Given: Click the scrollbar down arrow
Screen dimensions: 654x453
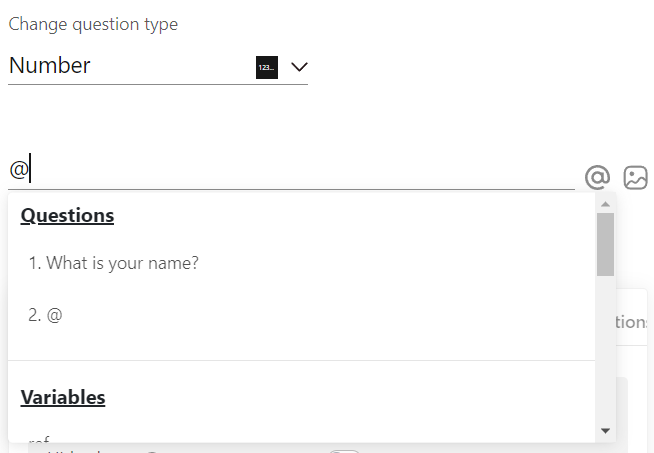Looking at the screenshot, I should click(x=606, y=430).
